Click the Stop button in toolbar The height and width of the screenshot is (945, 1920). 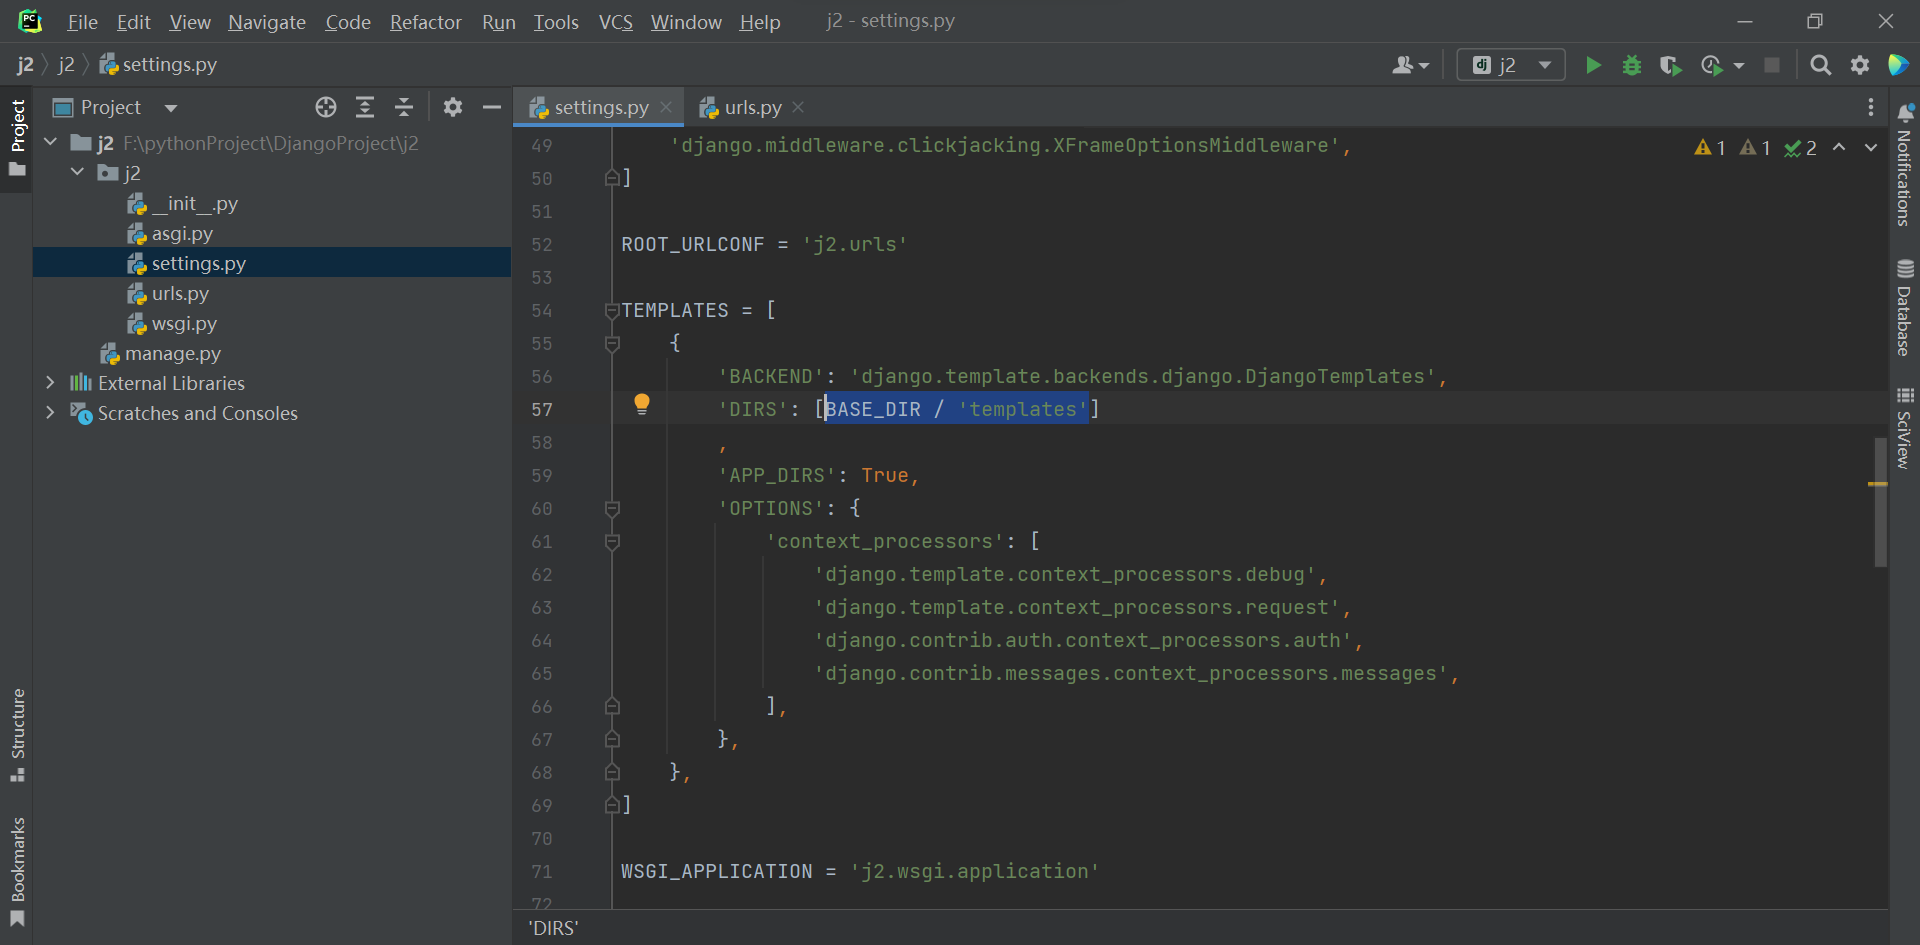click(x=1772, y=65)
